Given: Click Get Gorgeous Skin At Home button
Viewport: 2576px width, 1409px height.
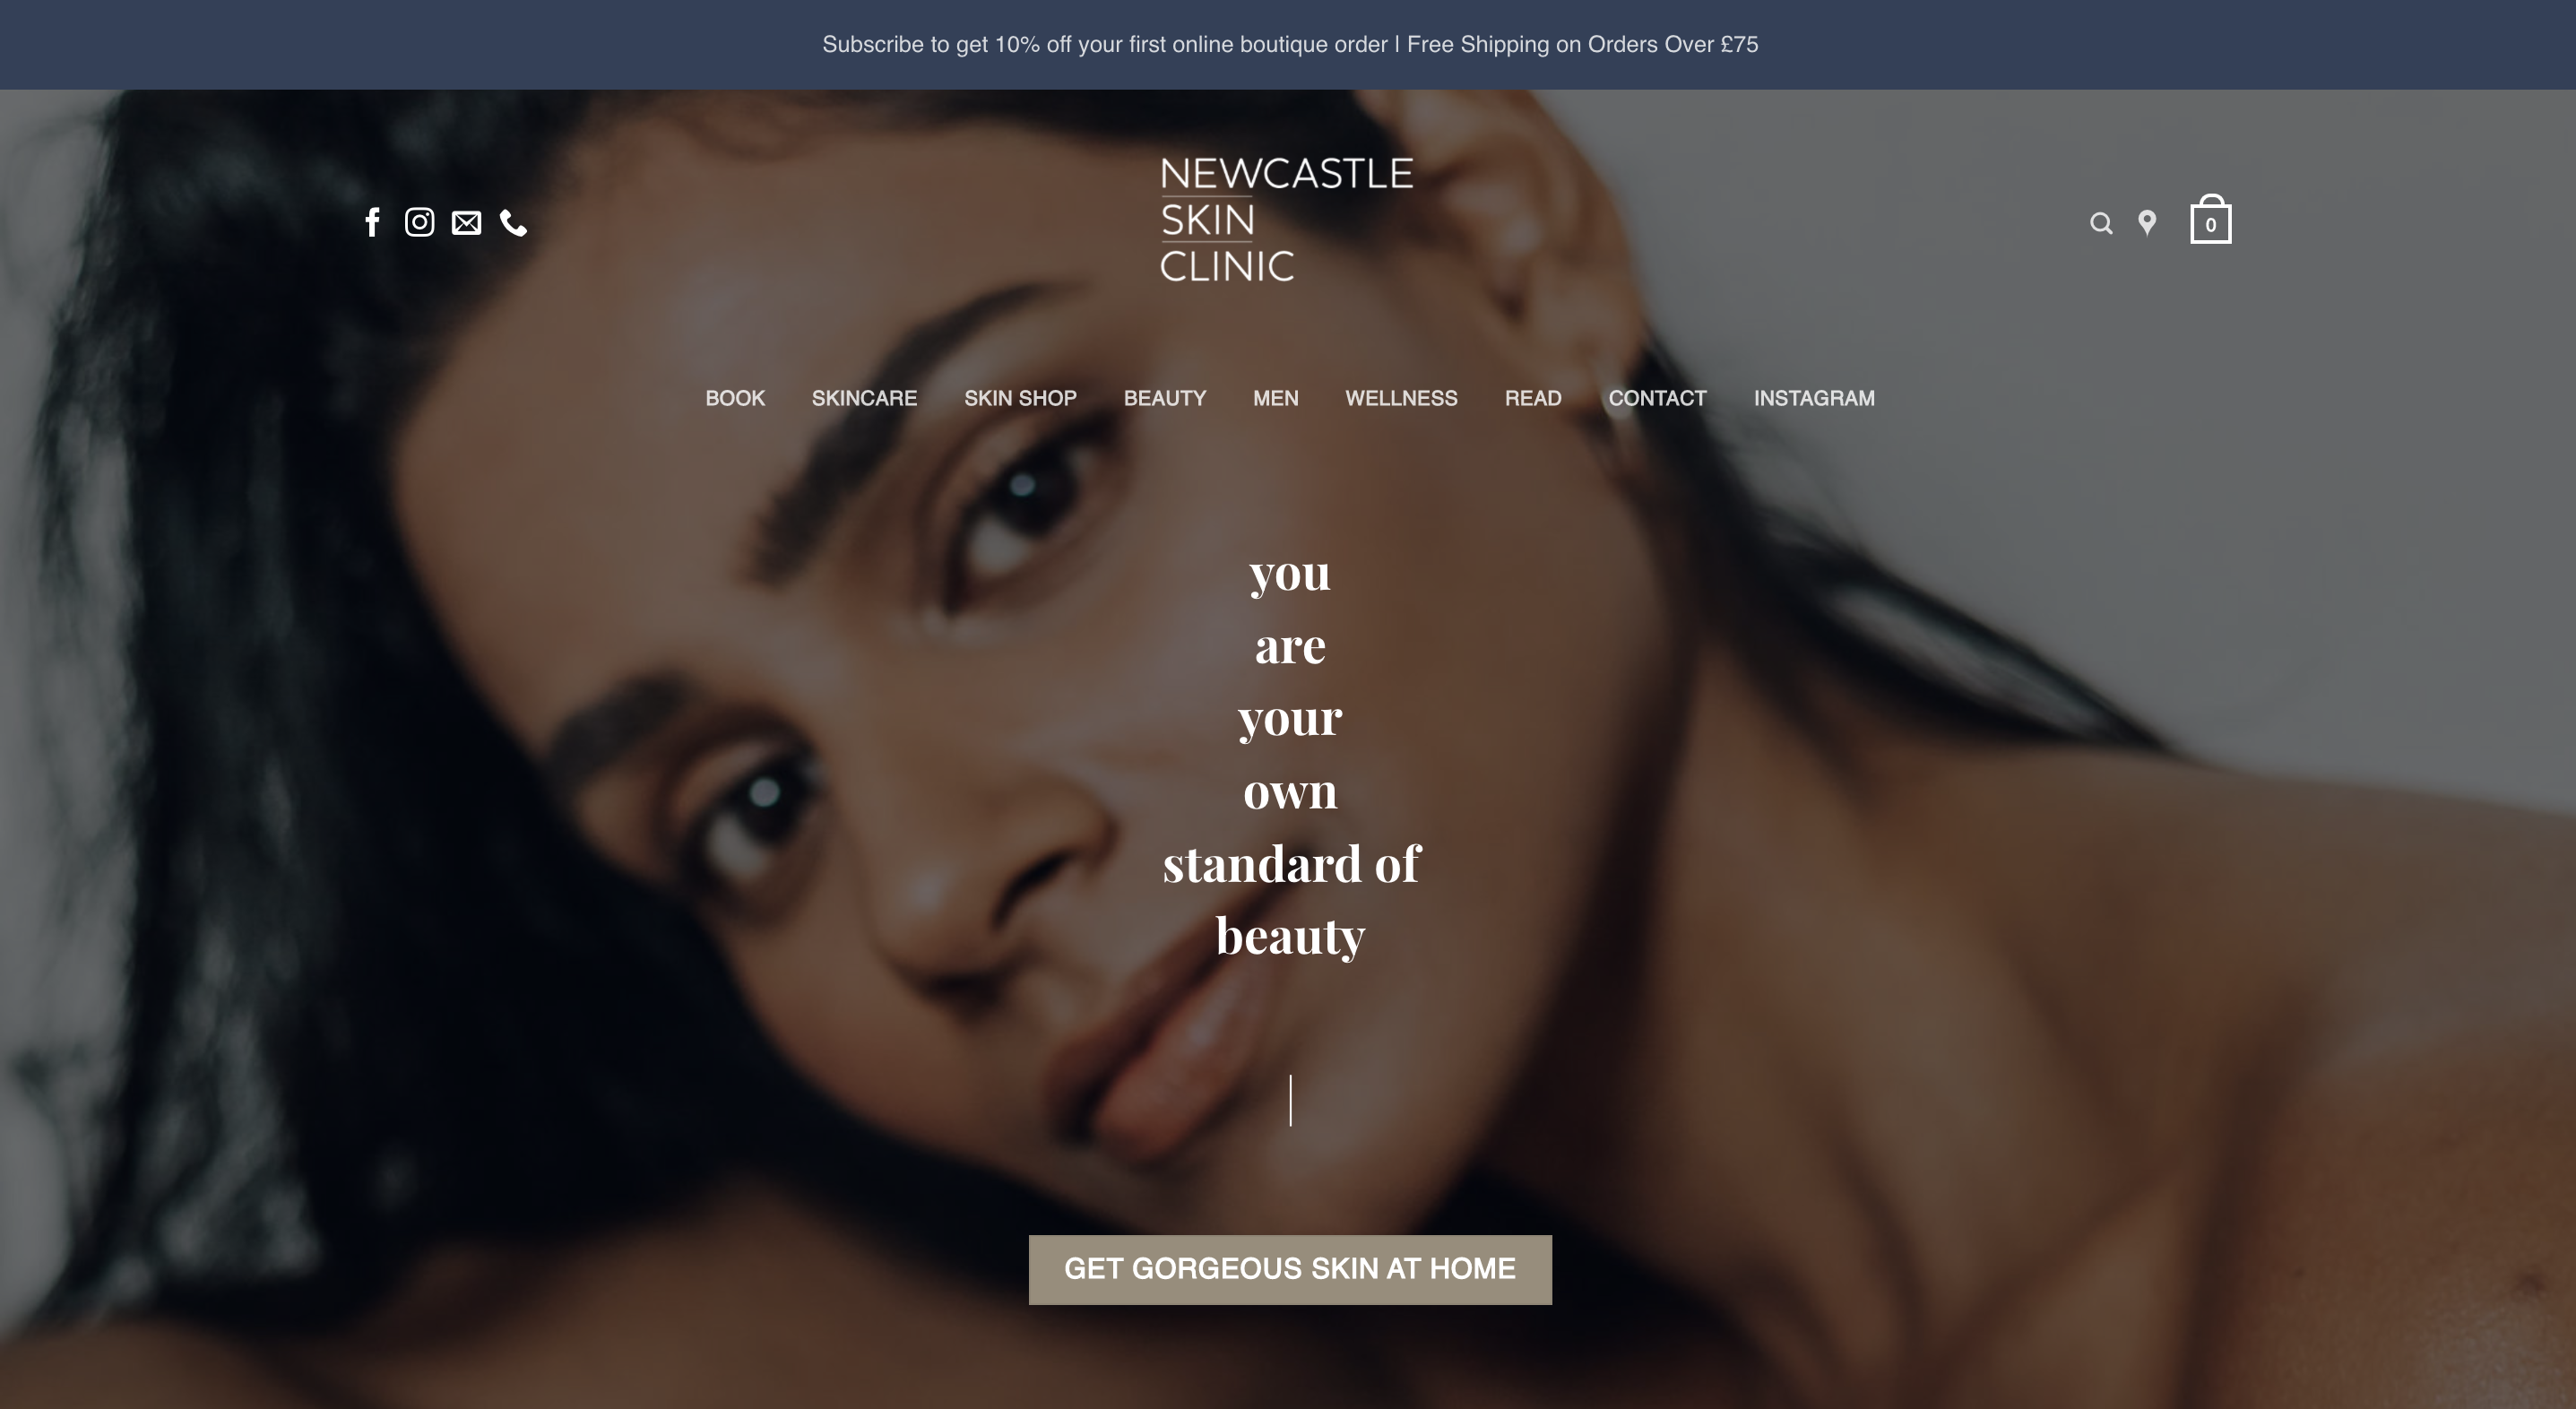Looking at the screenshot, I should point(1290,1269).
